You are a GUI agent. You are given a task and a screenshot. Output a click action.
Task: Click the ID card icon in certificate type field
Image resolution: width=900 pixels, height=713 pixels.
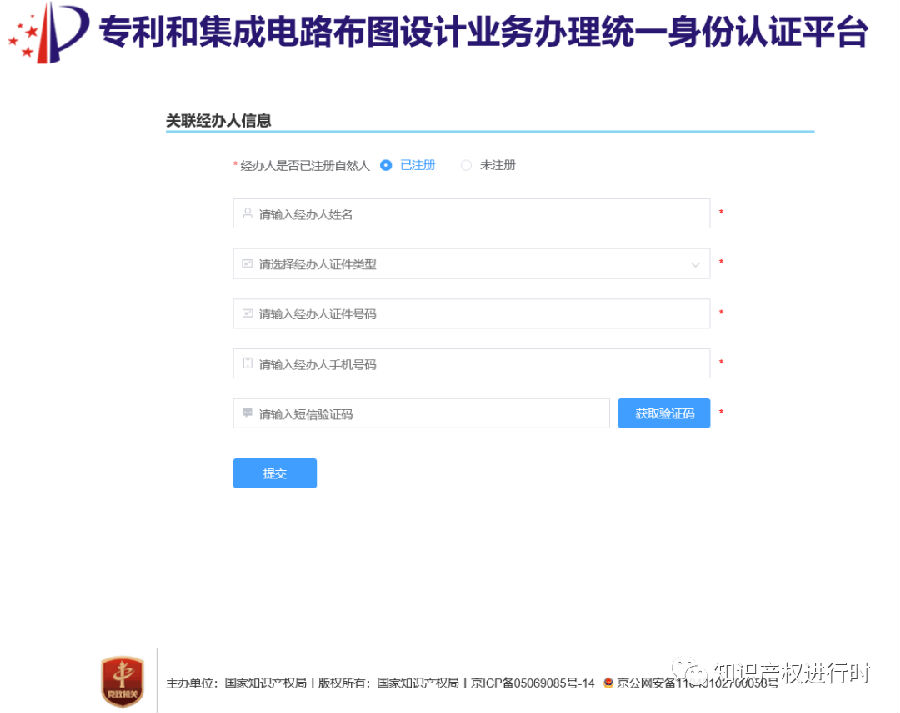(247, 264)
